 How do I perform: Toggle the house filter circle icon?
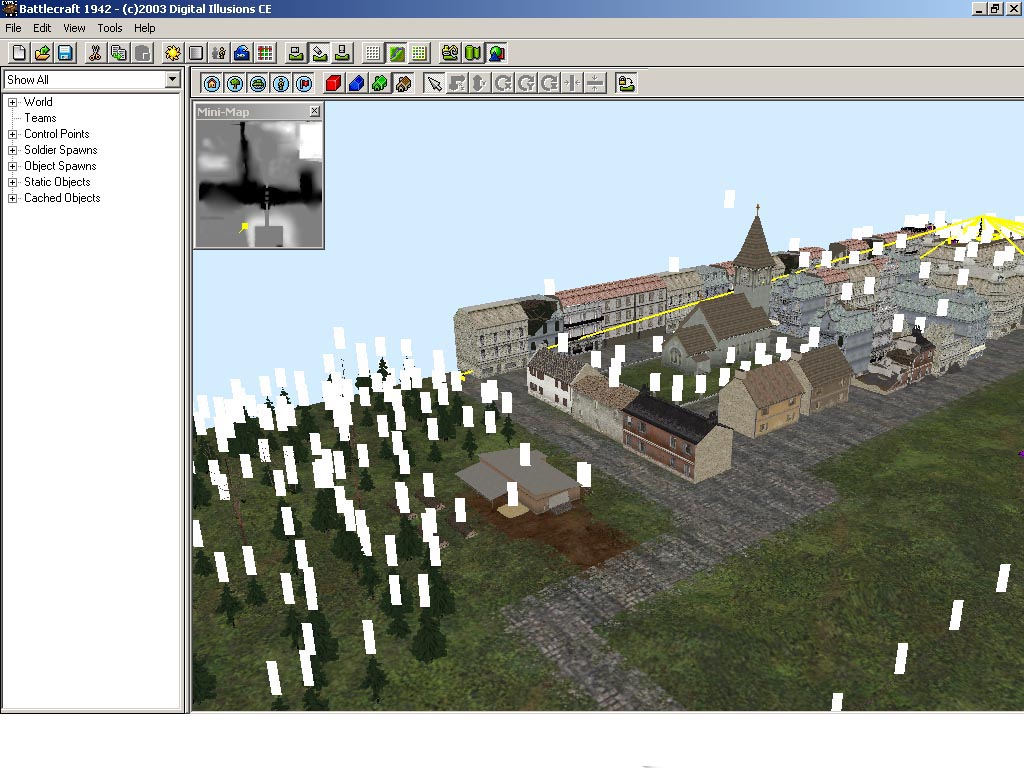pyautogui.click(x=212, y=84)
